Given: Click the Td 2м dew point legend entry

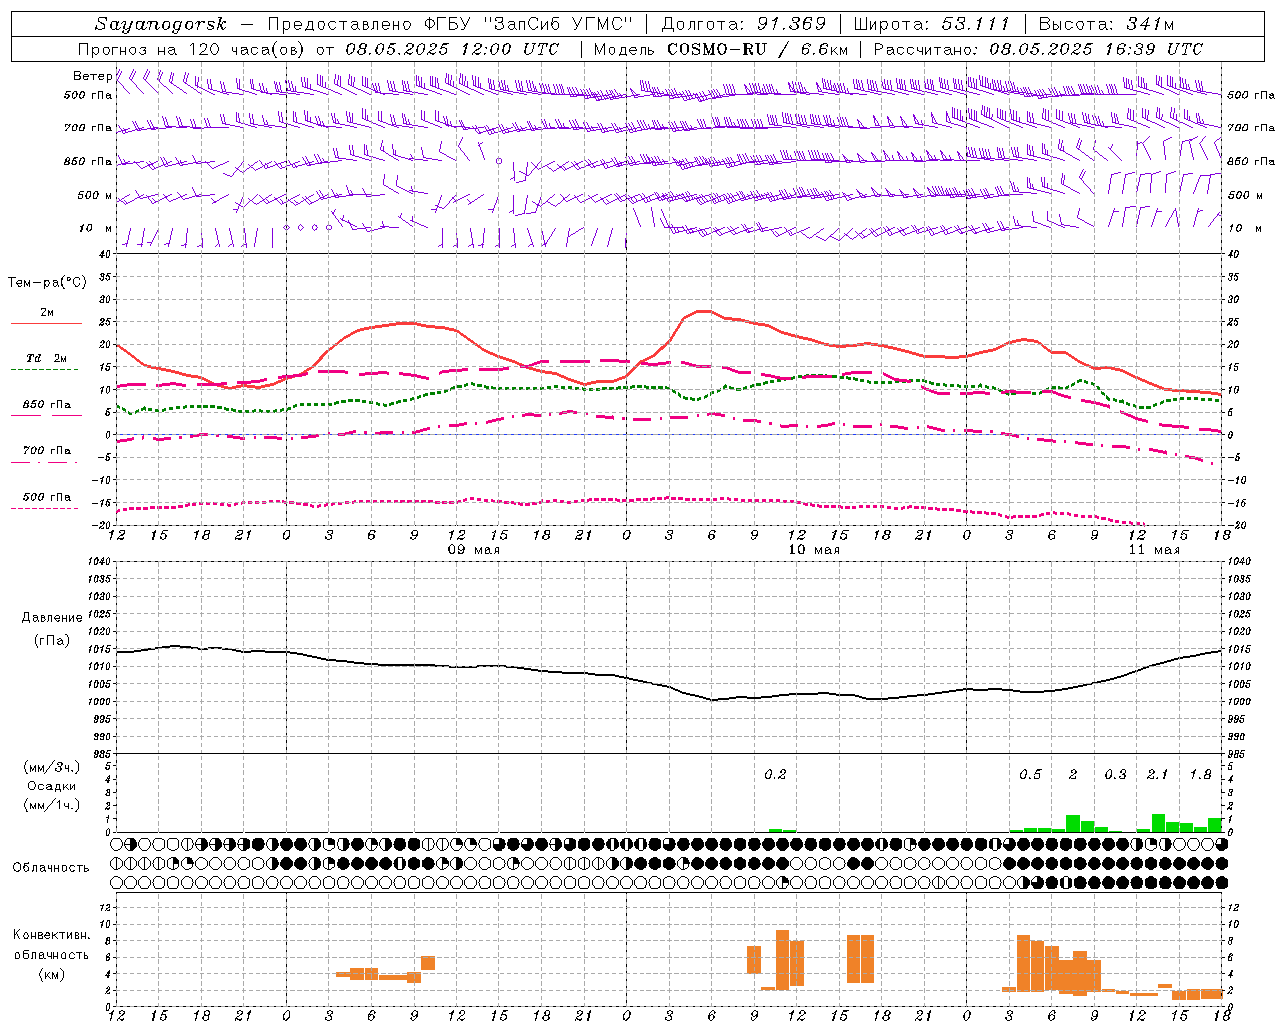Looking at the screenshot, I should tap(47, 358).
